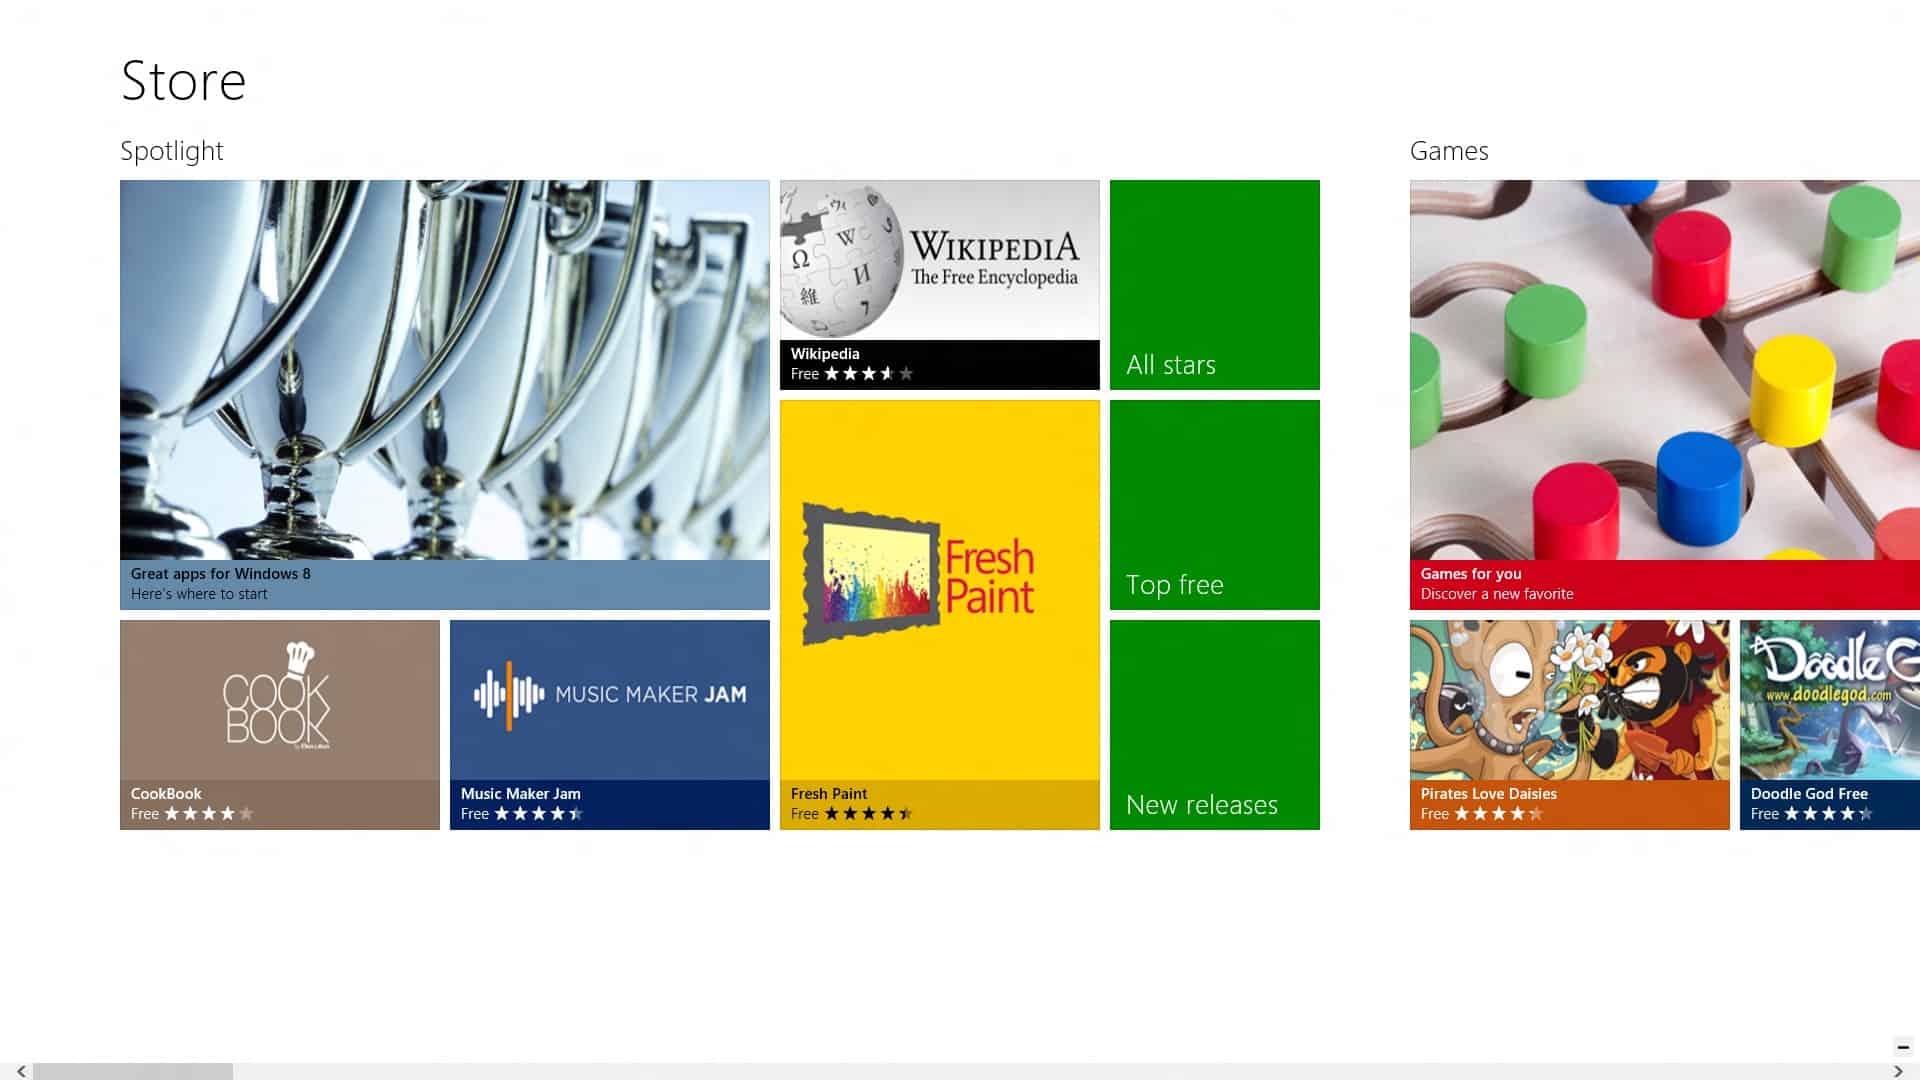Click the Wikipedia 3-star rating

tap(870, 373)
